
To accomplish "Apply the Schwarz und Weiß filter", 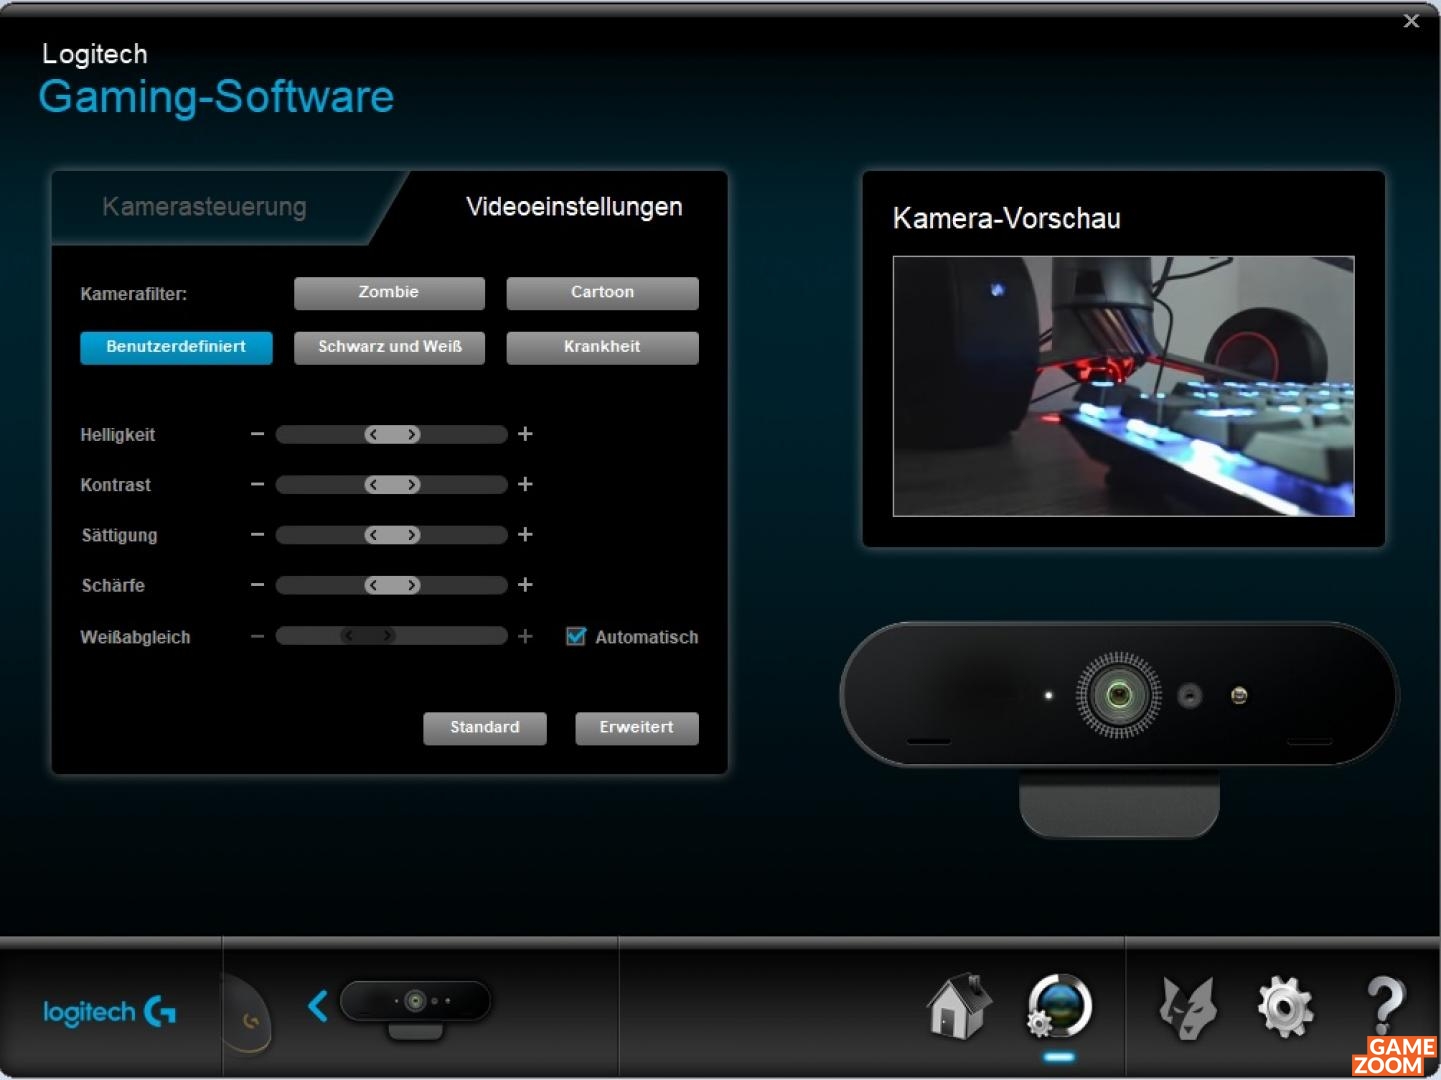I will pos(389,347).
